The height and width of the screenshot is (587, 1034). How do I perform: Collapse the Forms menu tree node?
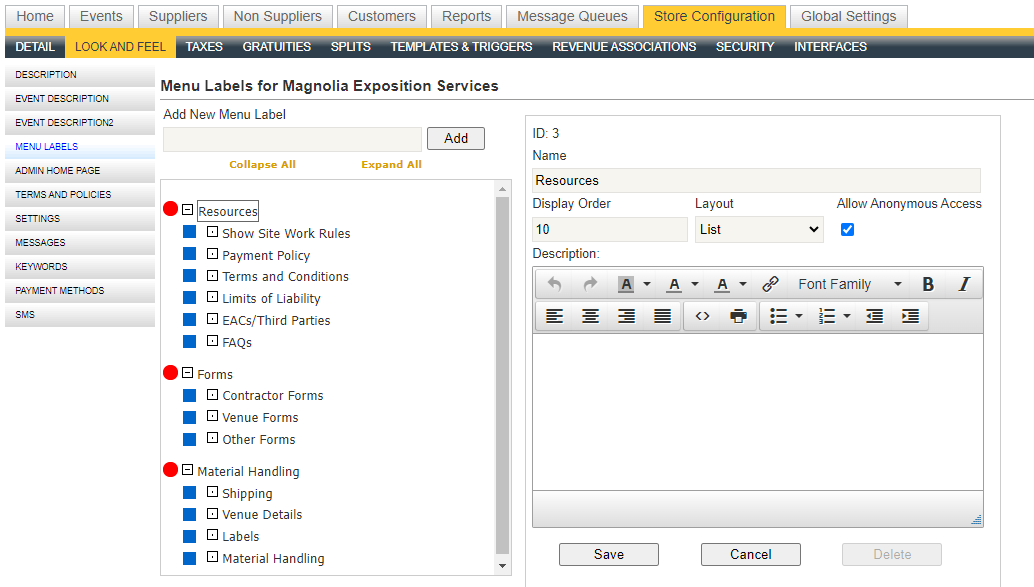[186, 373]
